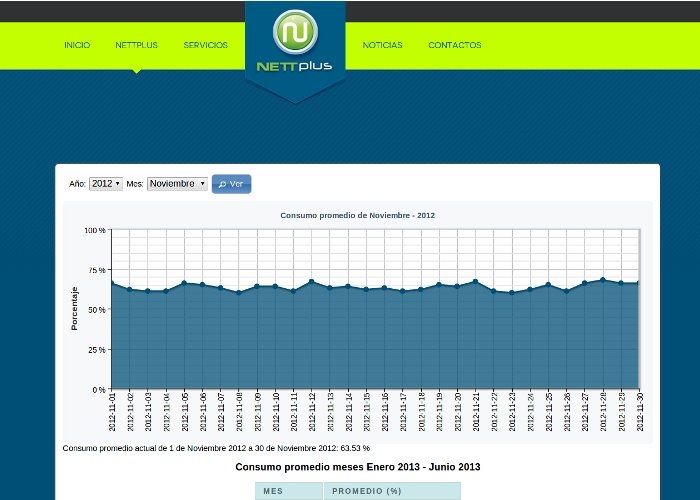Screen dimensions: 700x500
Task: Click the 2012-11-12 data point on chart
Action: [312, 282]
